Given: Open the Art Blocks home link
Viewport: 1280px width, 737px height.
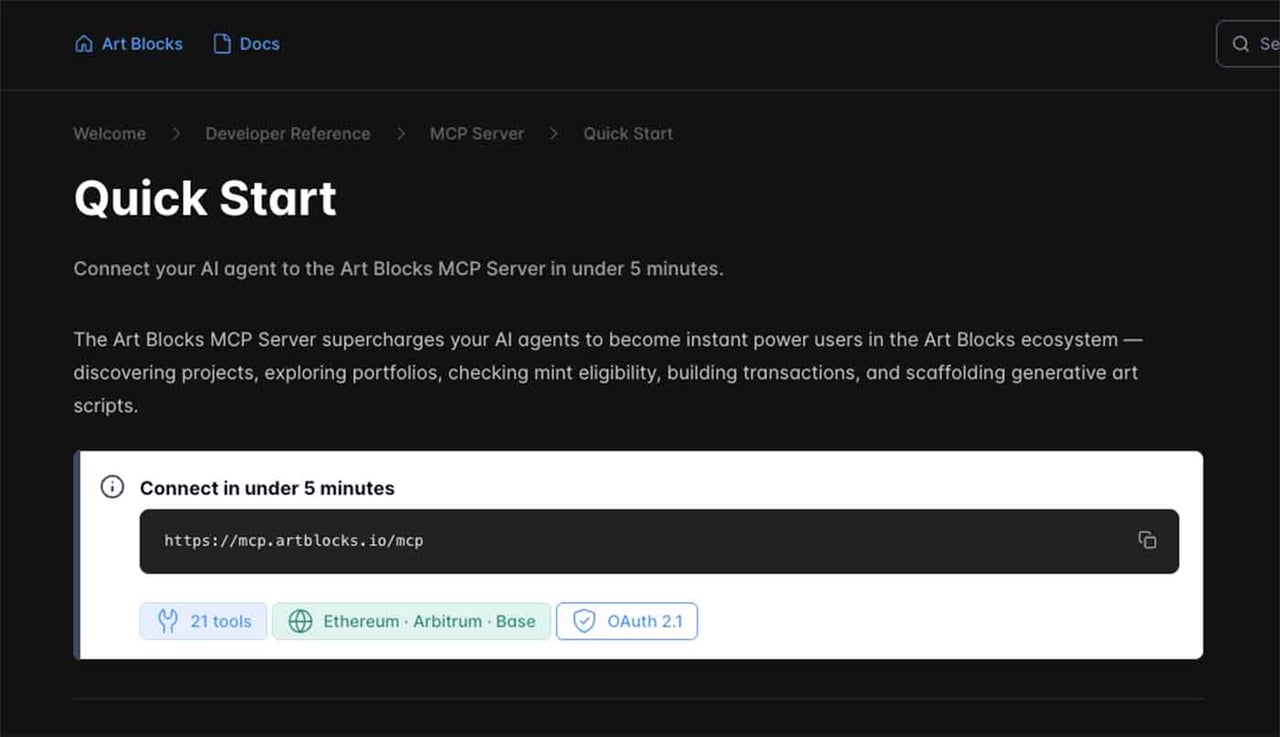Looking at the screenshot, I should click(x=129, y=44).
